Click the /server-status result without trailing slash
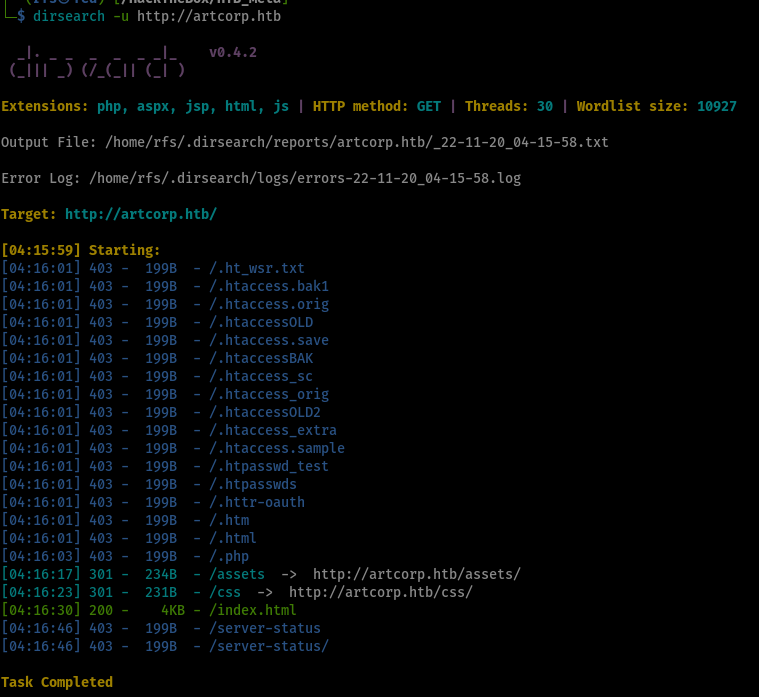759x697 pixels. pyautogui.click(x=265, y=628)
